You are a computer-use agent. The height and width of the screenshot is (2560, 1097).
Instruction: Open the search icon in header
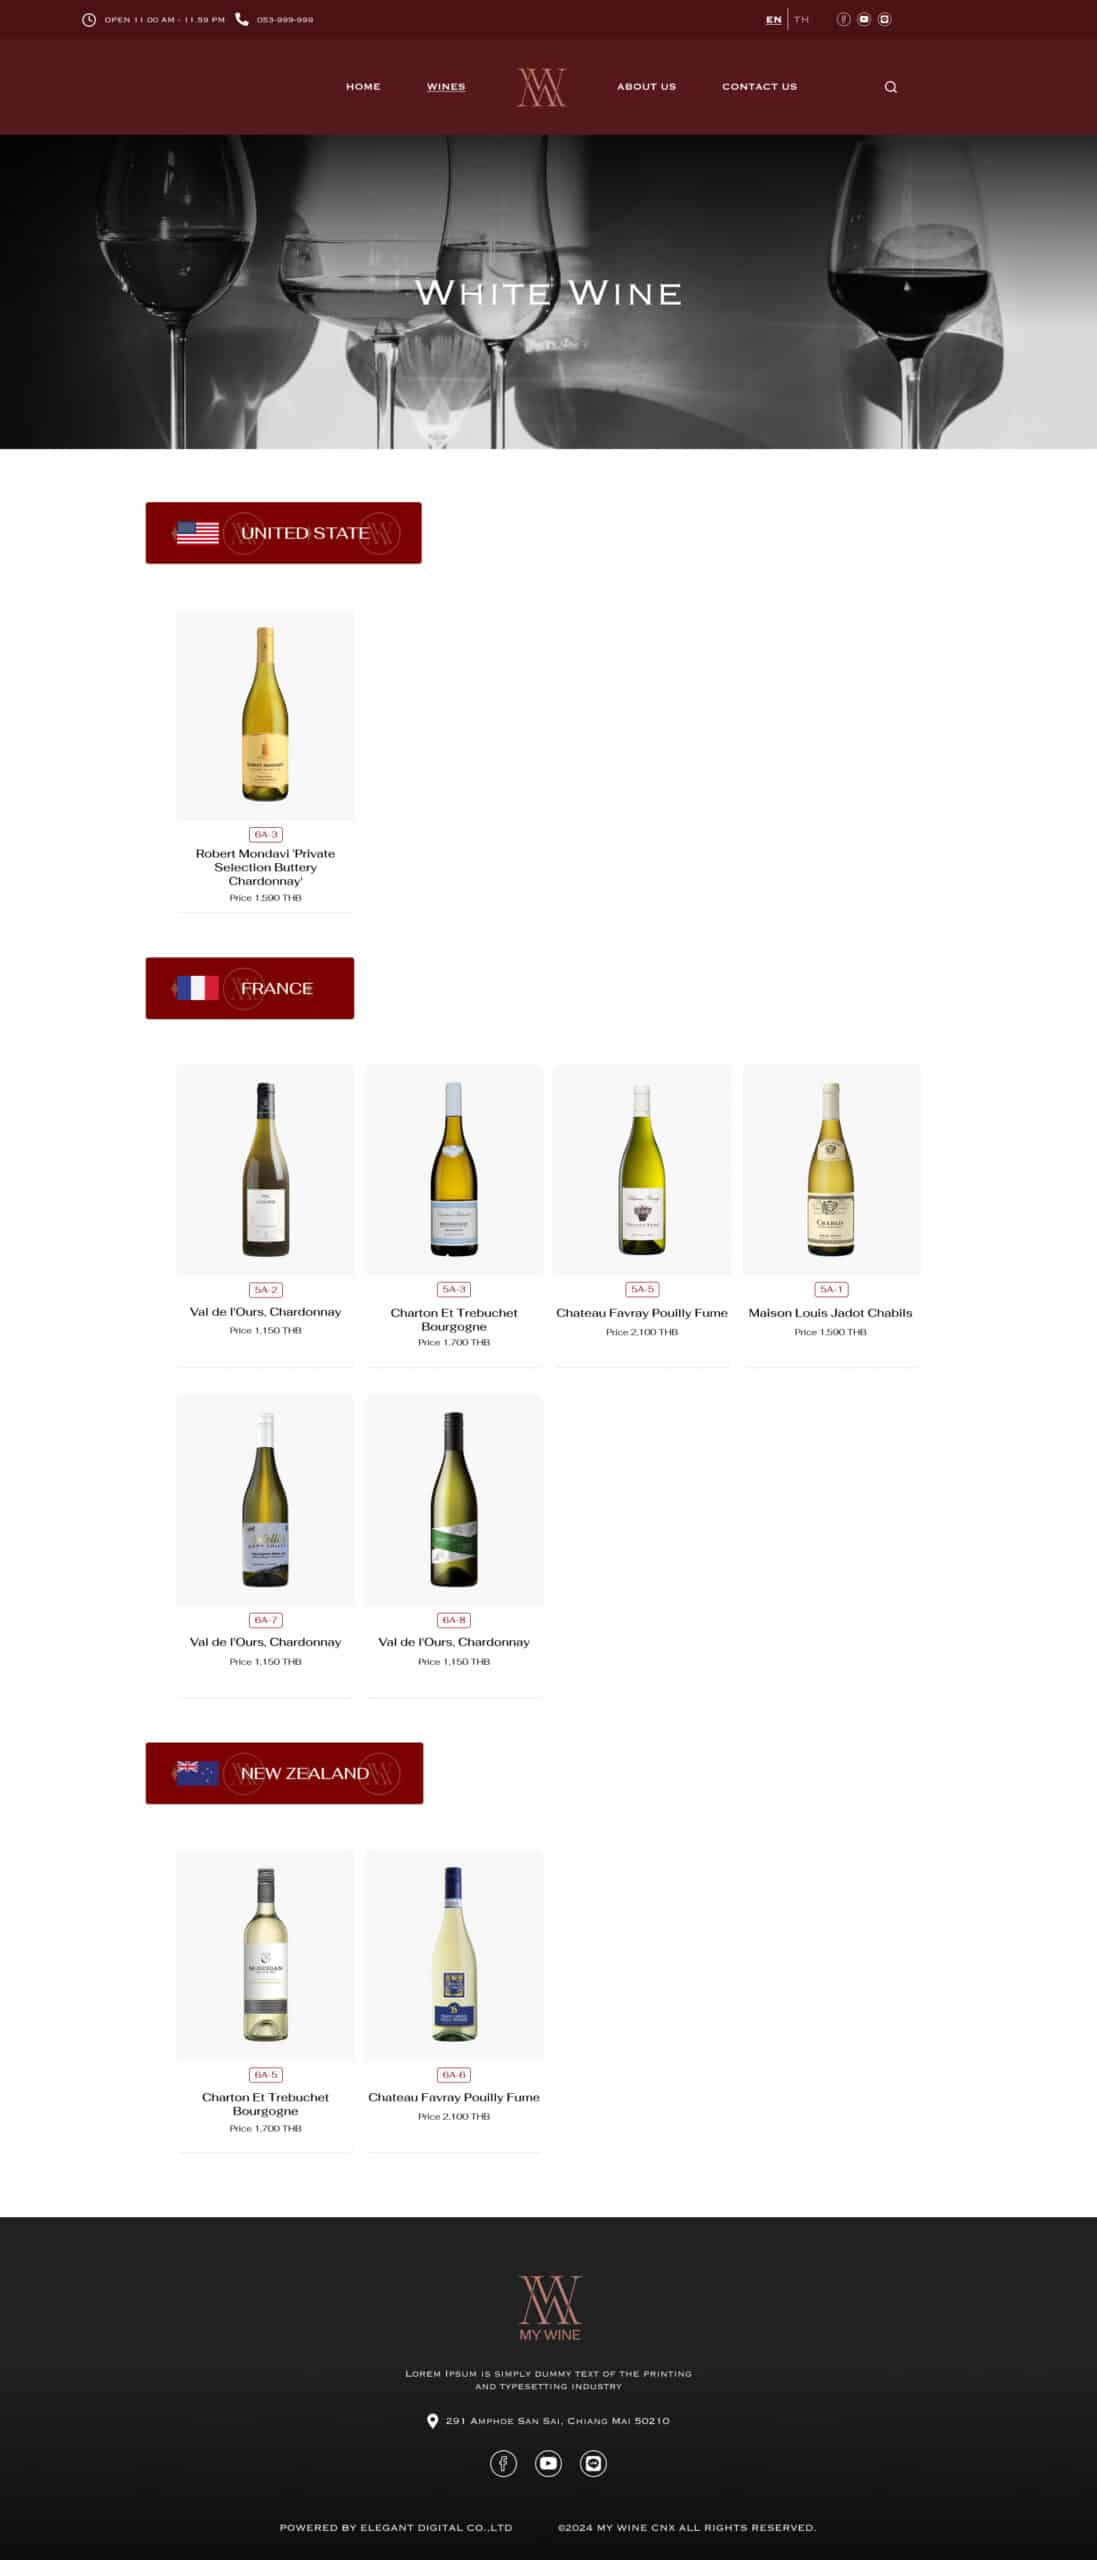(x=890, y=87)
